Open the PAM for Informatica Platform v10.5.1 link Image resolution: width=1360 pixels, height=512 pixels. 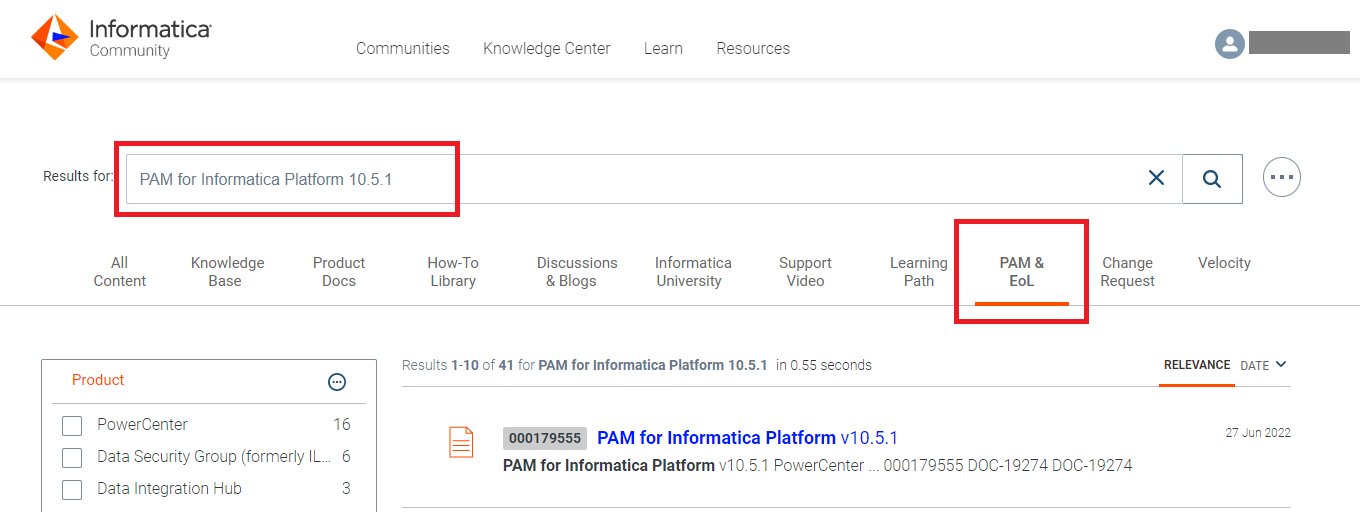(747, 438)
